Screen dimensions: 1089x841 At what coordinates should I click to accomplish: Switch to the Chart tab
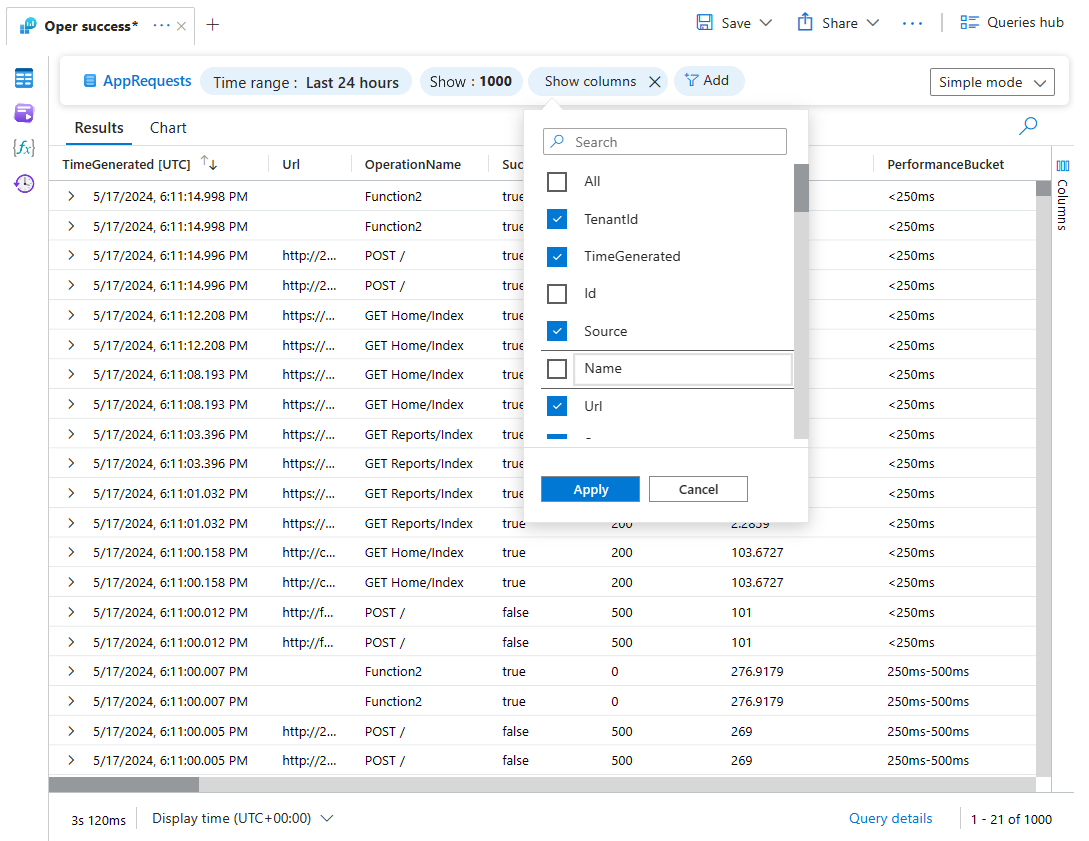click(167, 128)
